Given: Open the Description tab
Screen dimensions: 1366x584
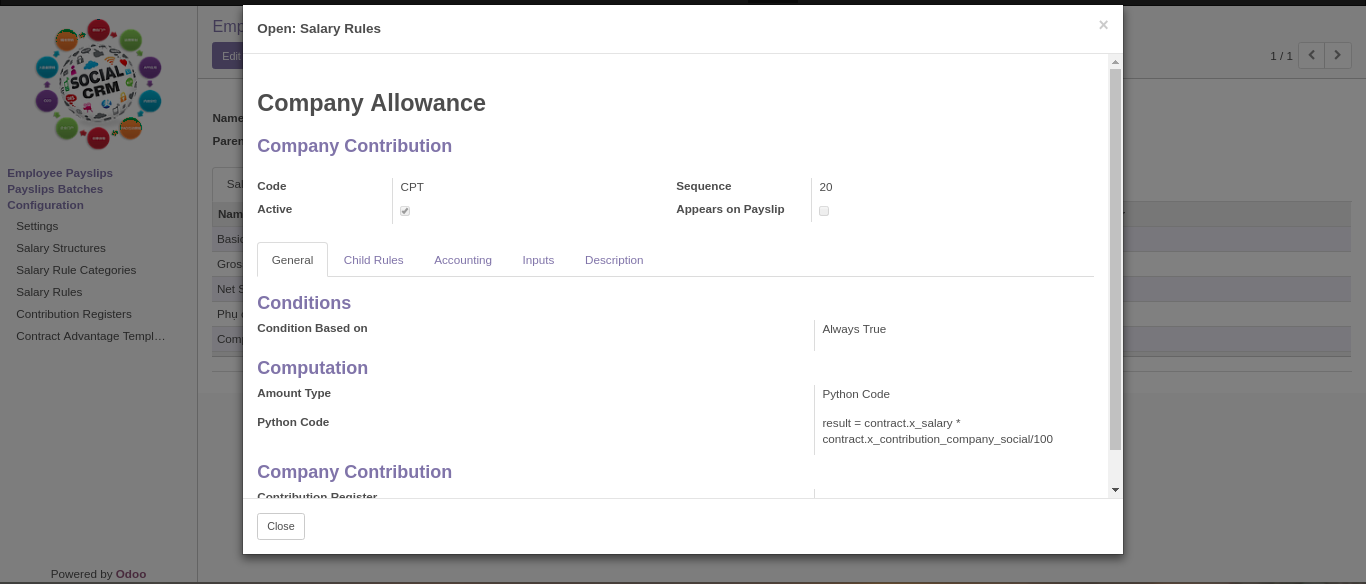Looking at the screenshot, I should point(614,259).
